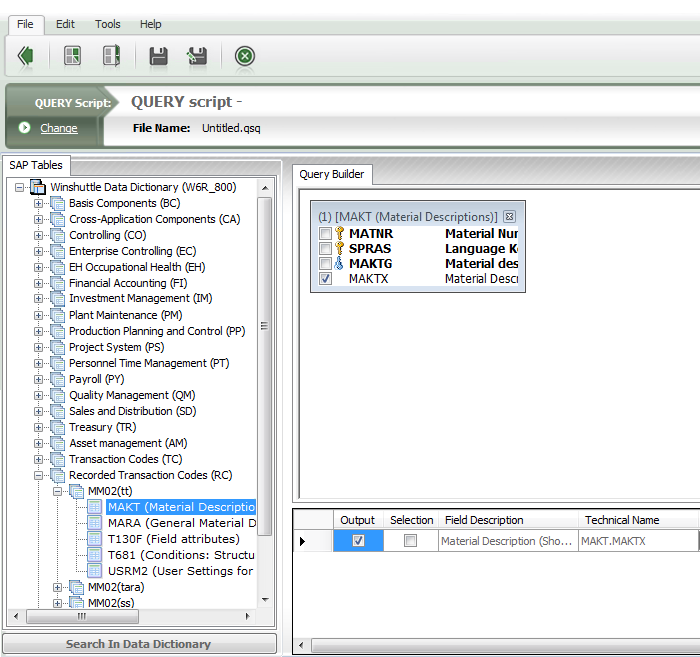
Task: Click the key icon beside SPRAS
Action: click(x=339, y=249)
